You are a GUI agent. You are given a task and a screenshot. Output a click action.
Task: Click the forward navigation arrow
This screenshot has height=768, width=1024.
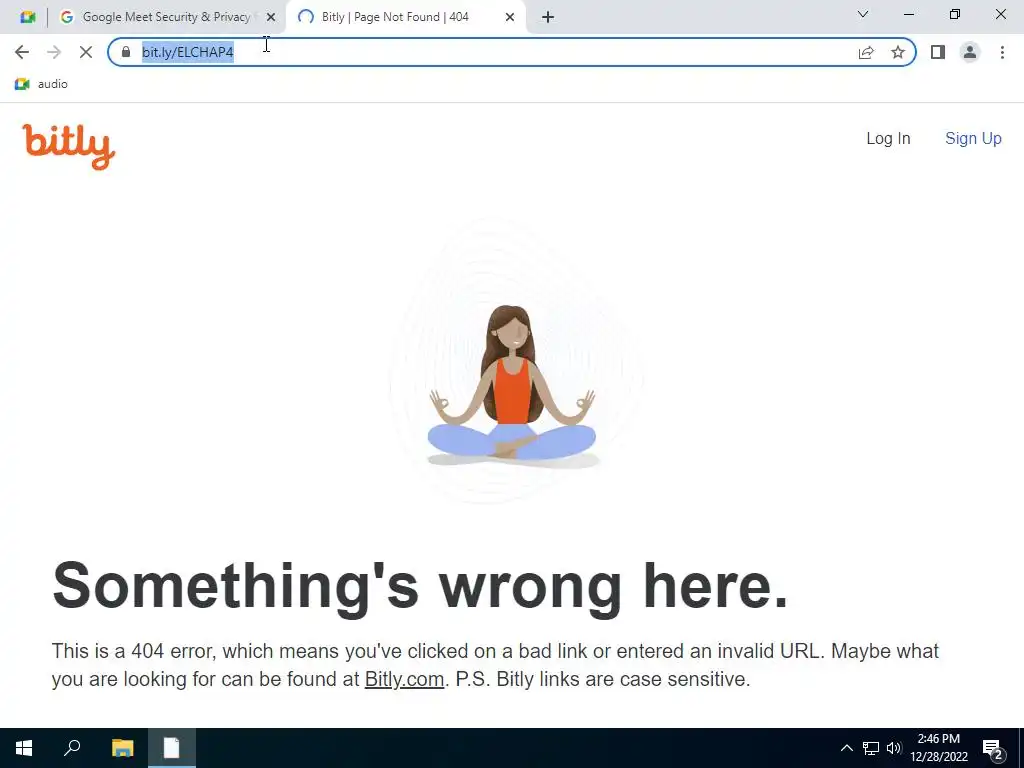54,52
